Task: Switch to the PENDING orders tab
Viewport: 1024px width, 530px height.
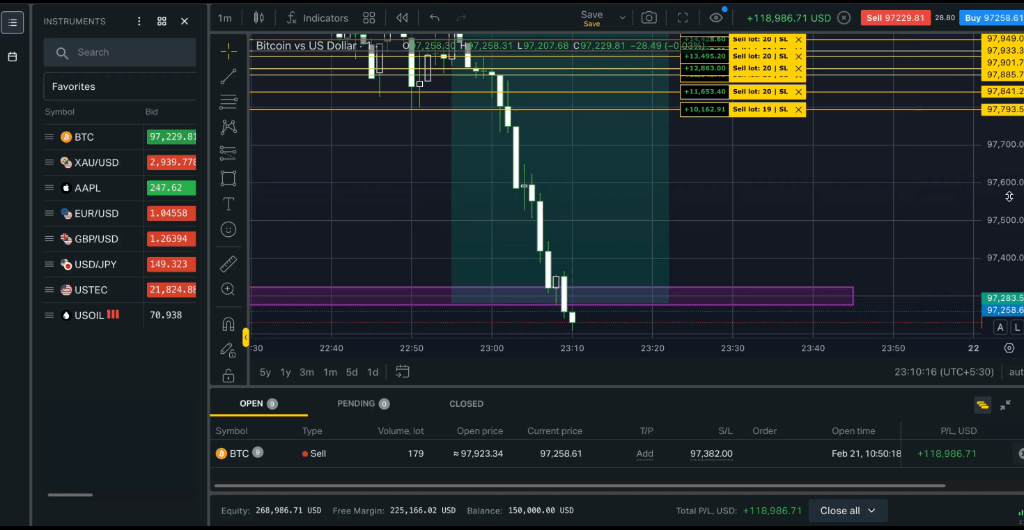Action: (x=363, y=403)
